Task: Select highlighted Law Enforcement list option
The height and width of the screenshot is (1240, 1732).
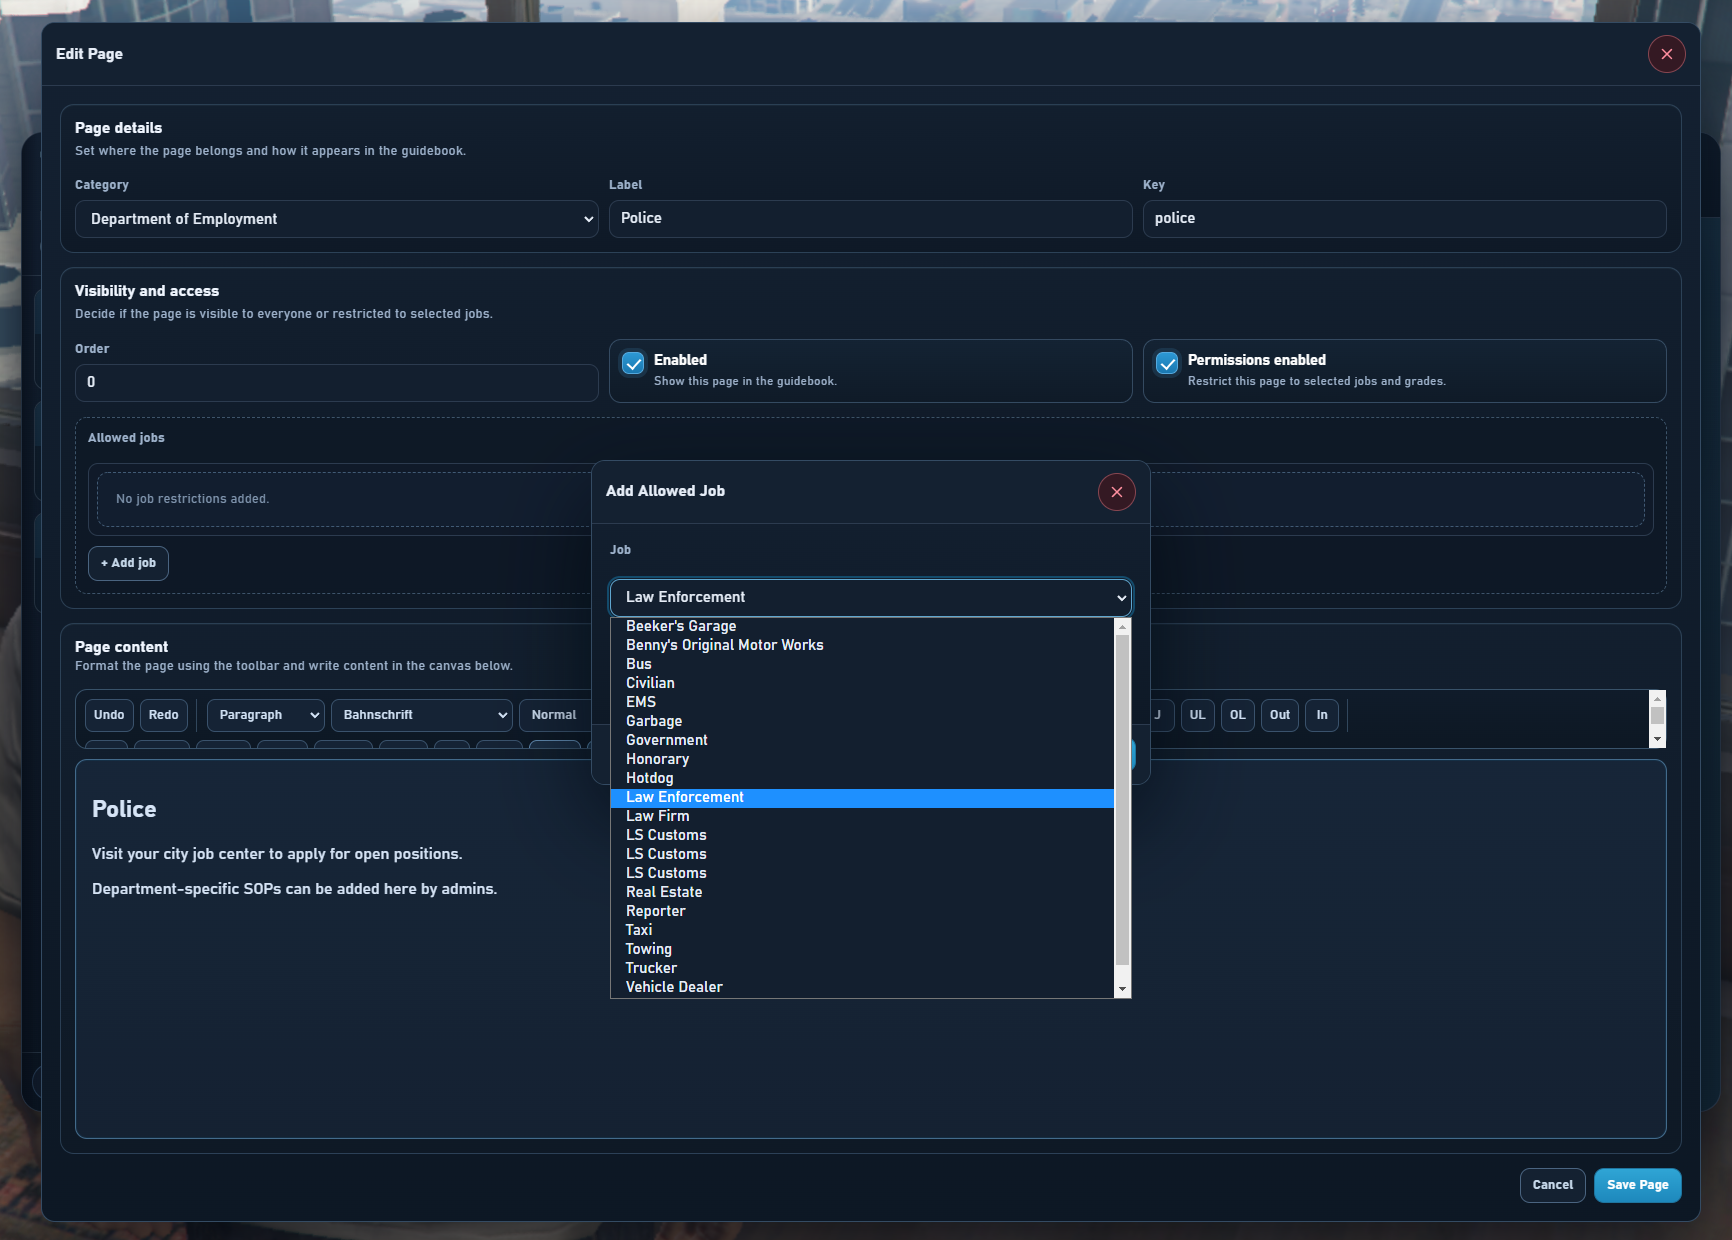Action: click(862, 798)
